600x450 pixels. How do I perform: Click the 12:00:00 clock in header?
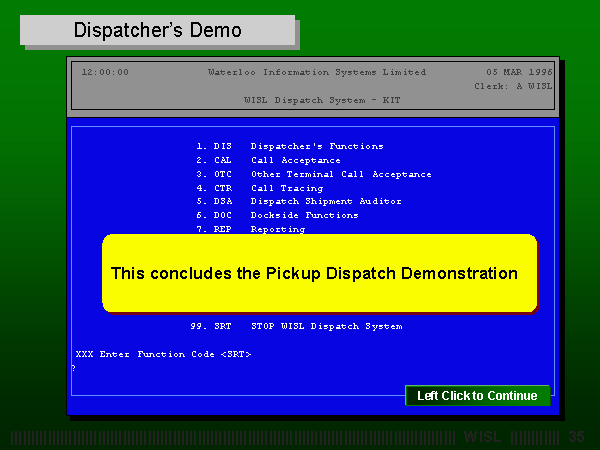click(x=105, y=72)
